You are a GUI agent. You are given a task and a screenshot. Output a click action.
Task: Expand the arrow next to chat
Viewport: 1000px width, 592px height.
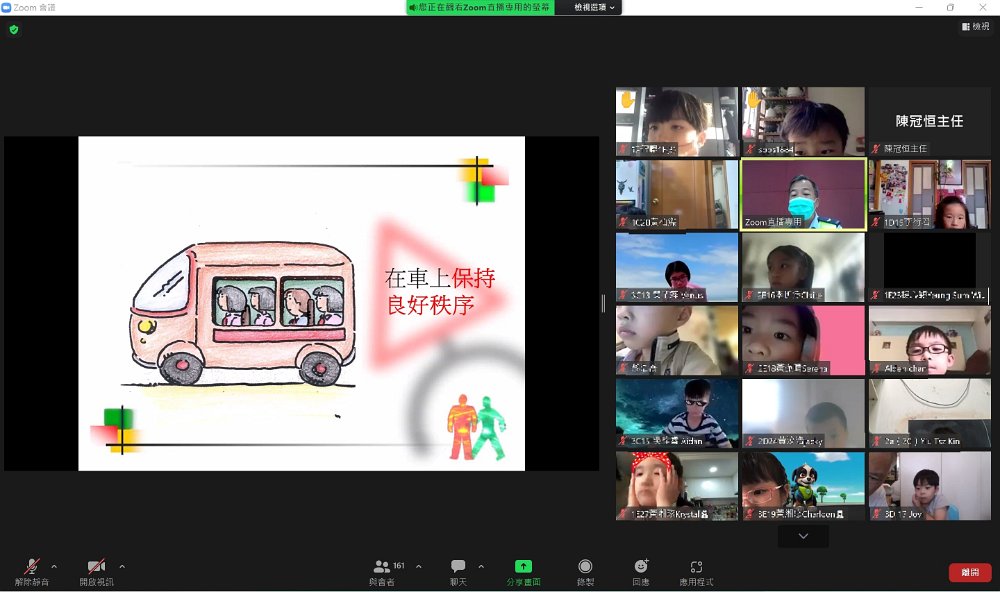click(481, 566)
